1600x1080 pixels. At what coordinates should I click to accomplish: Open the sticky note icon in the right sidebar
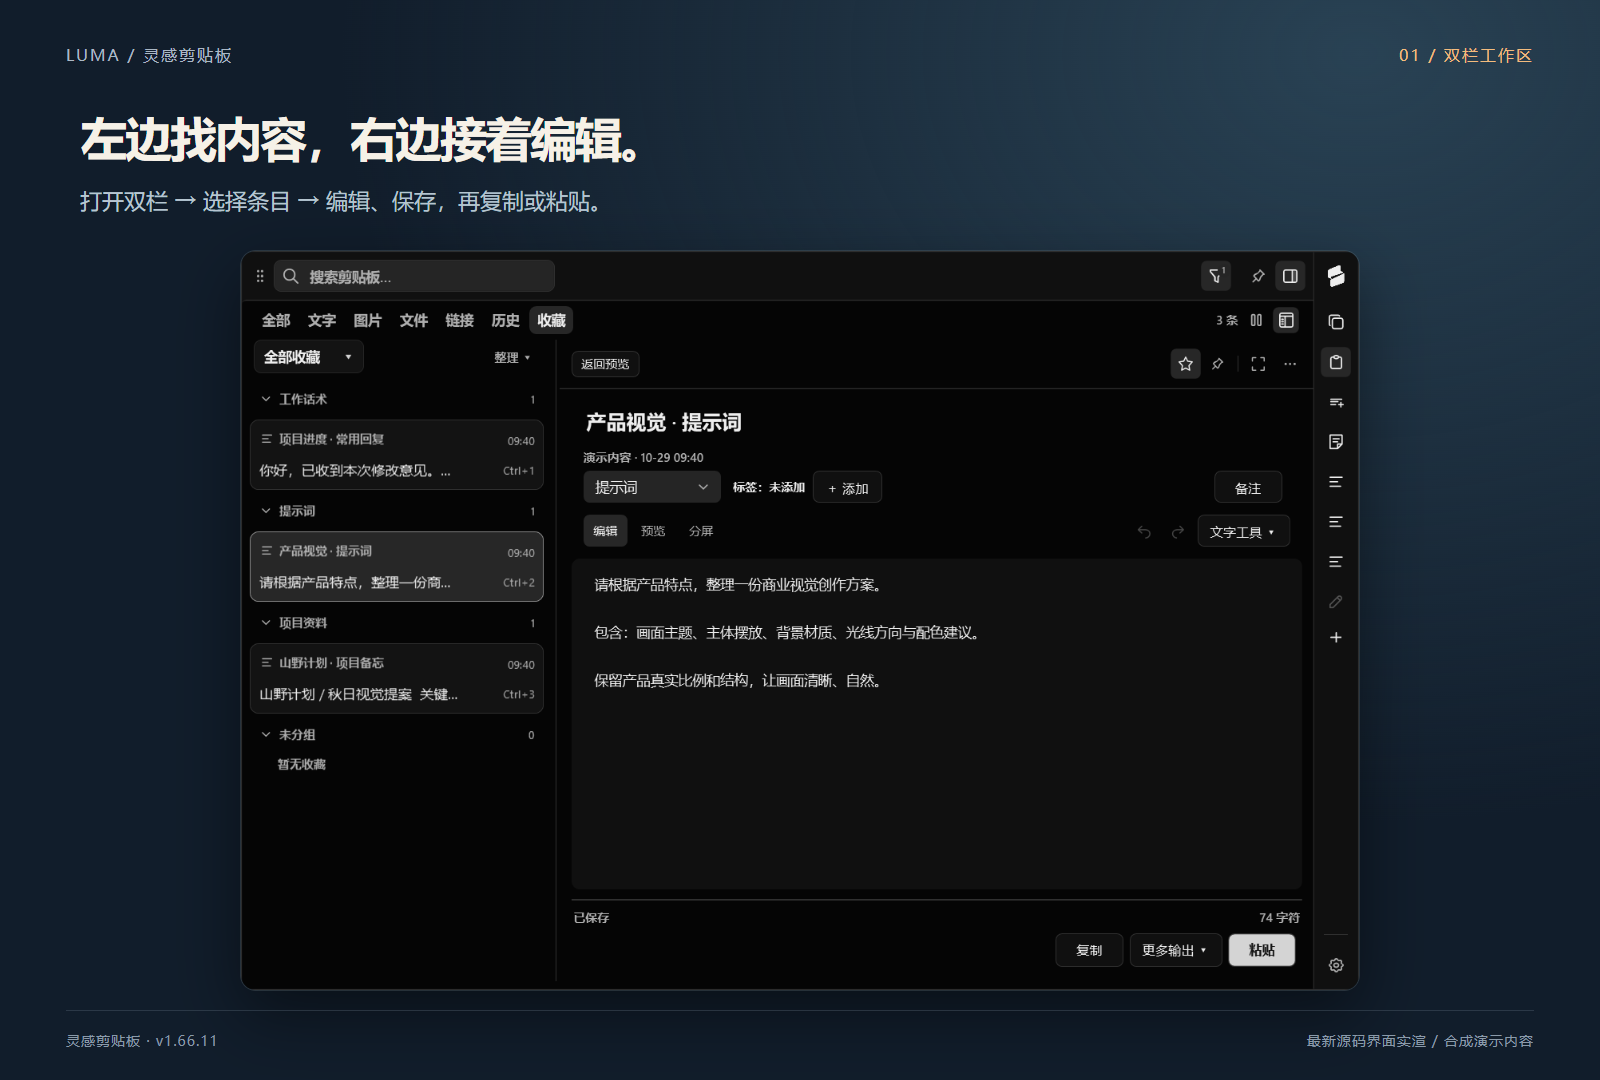(1336, 442)
